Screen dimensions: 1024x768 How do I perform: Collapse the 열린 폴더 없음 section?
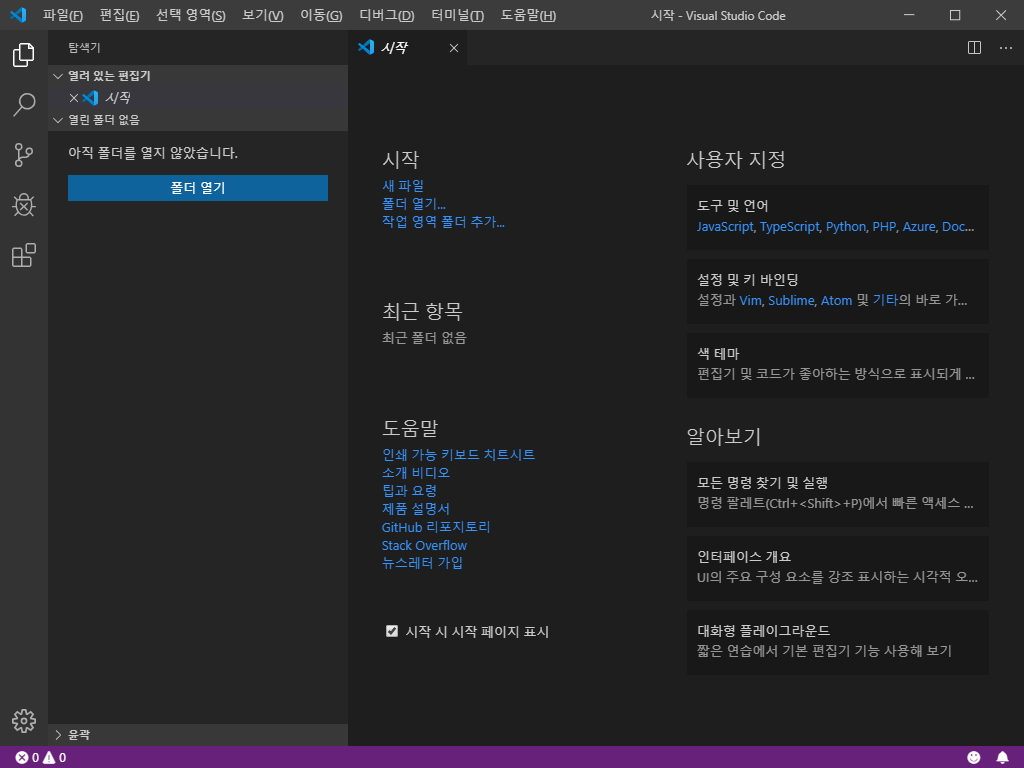(197, 120)
